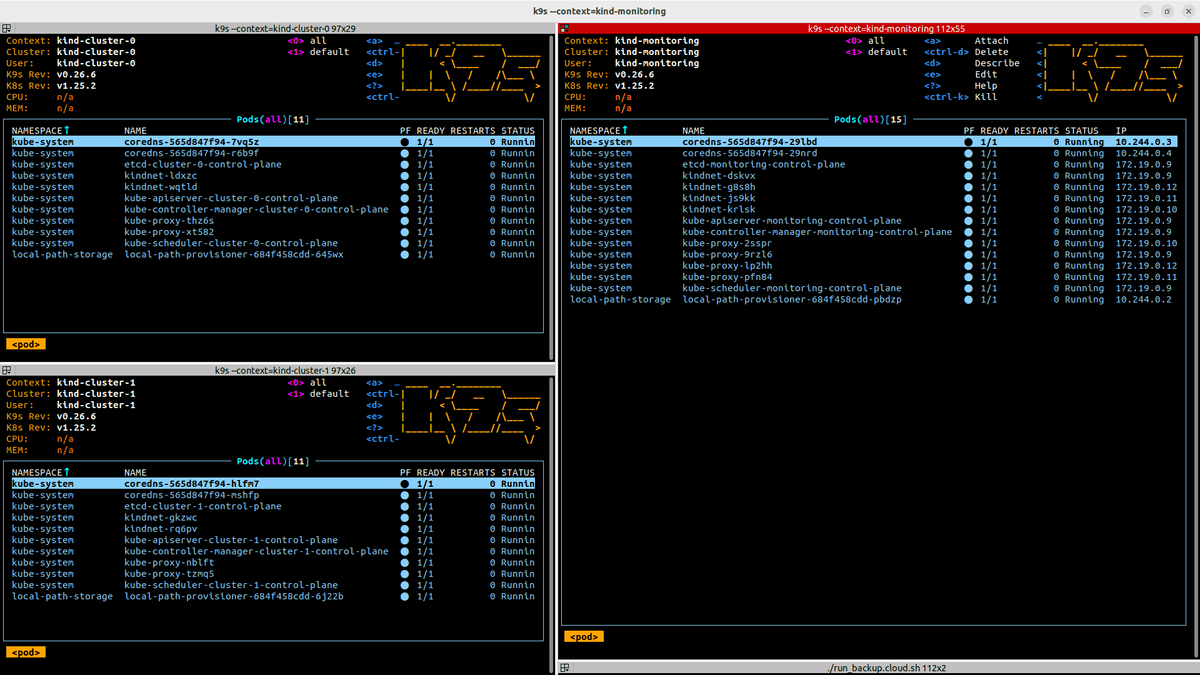Click the group icon on kind-cluster-0 pane title bar
Screen dimensions: 1200x675
(7, 28)
